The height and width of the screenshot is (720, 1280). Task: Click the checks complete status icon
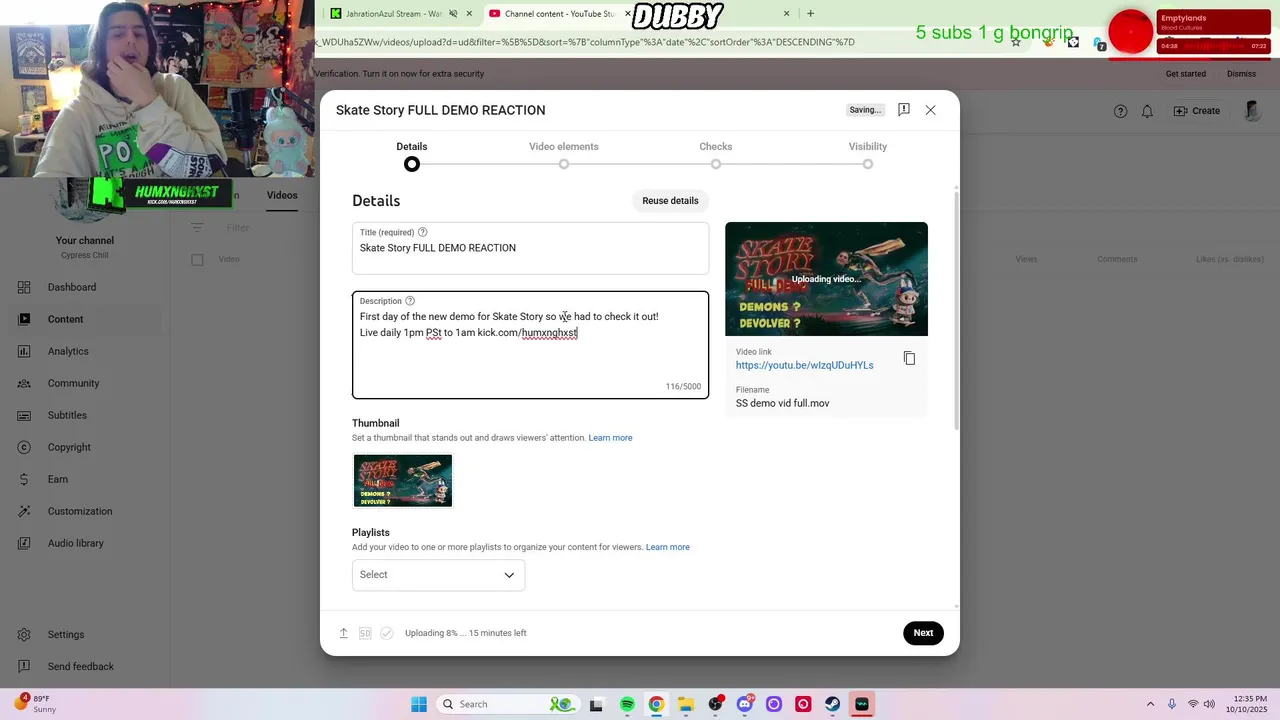pyautogui.click(x=387, y=633)
